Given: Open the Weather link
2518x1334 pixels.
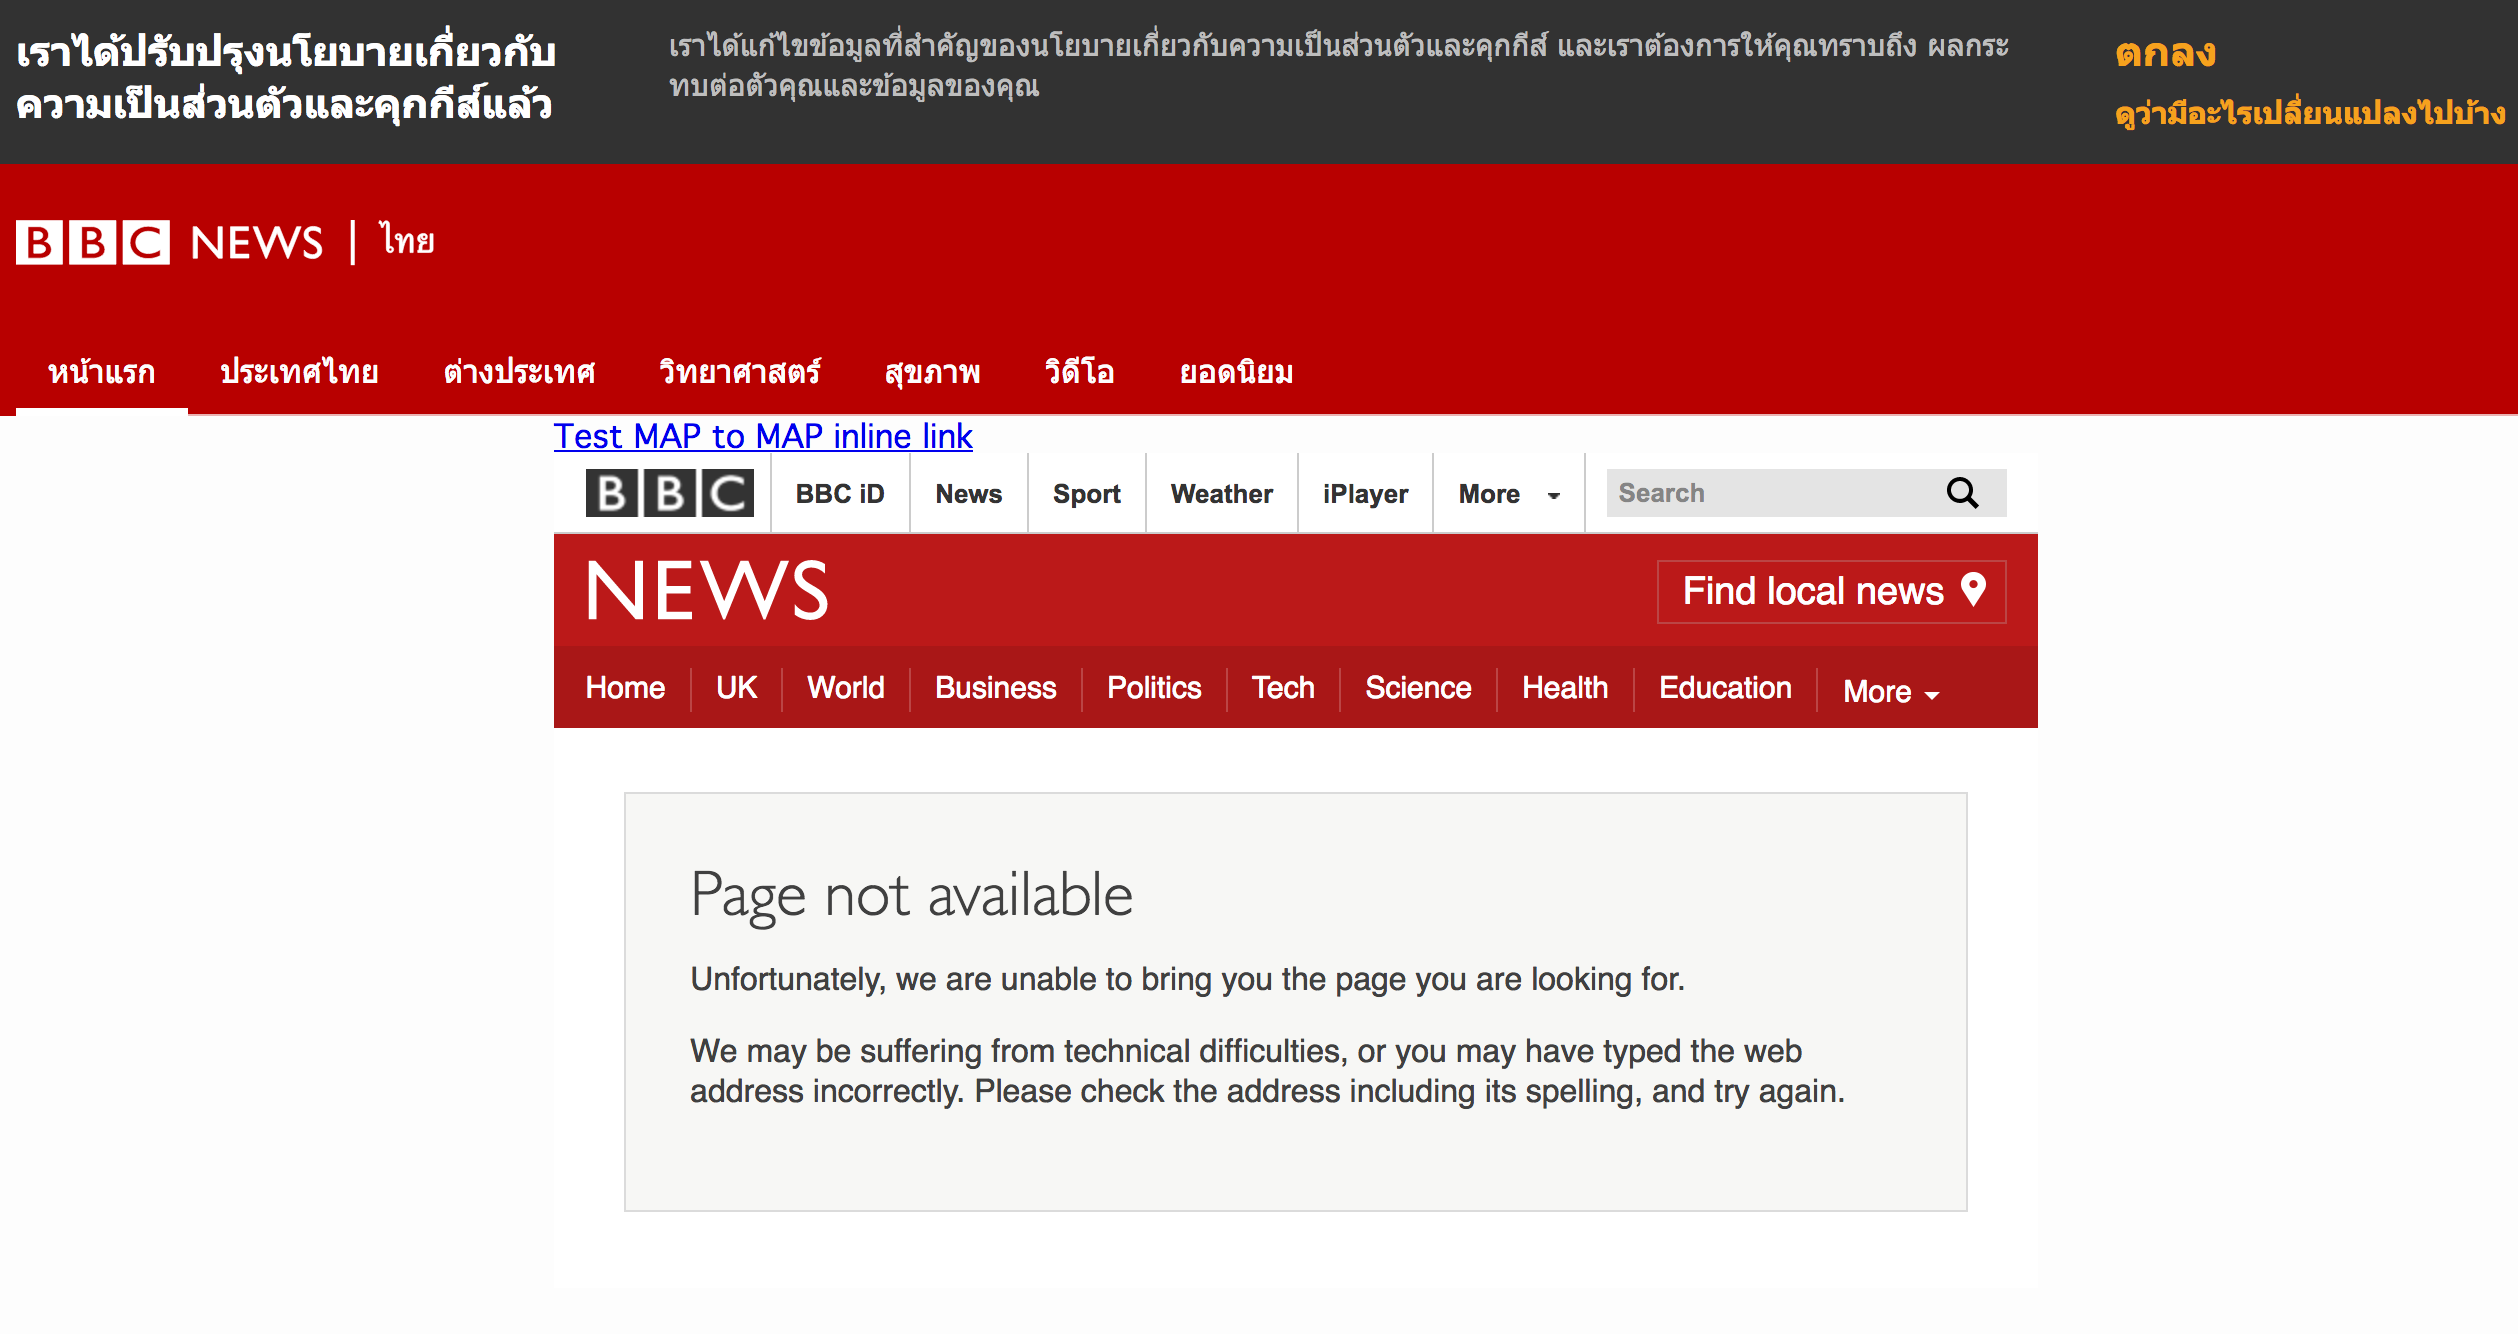Looking at the screenshot, I should click(1221, 494).
